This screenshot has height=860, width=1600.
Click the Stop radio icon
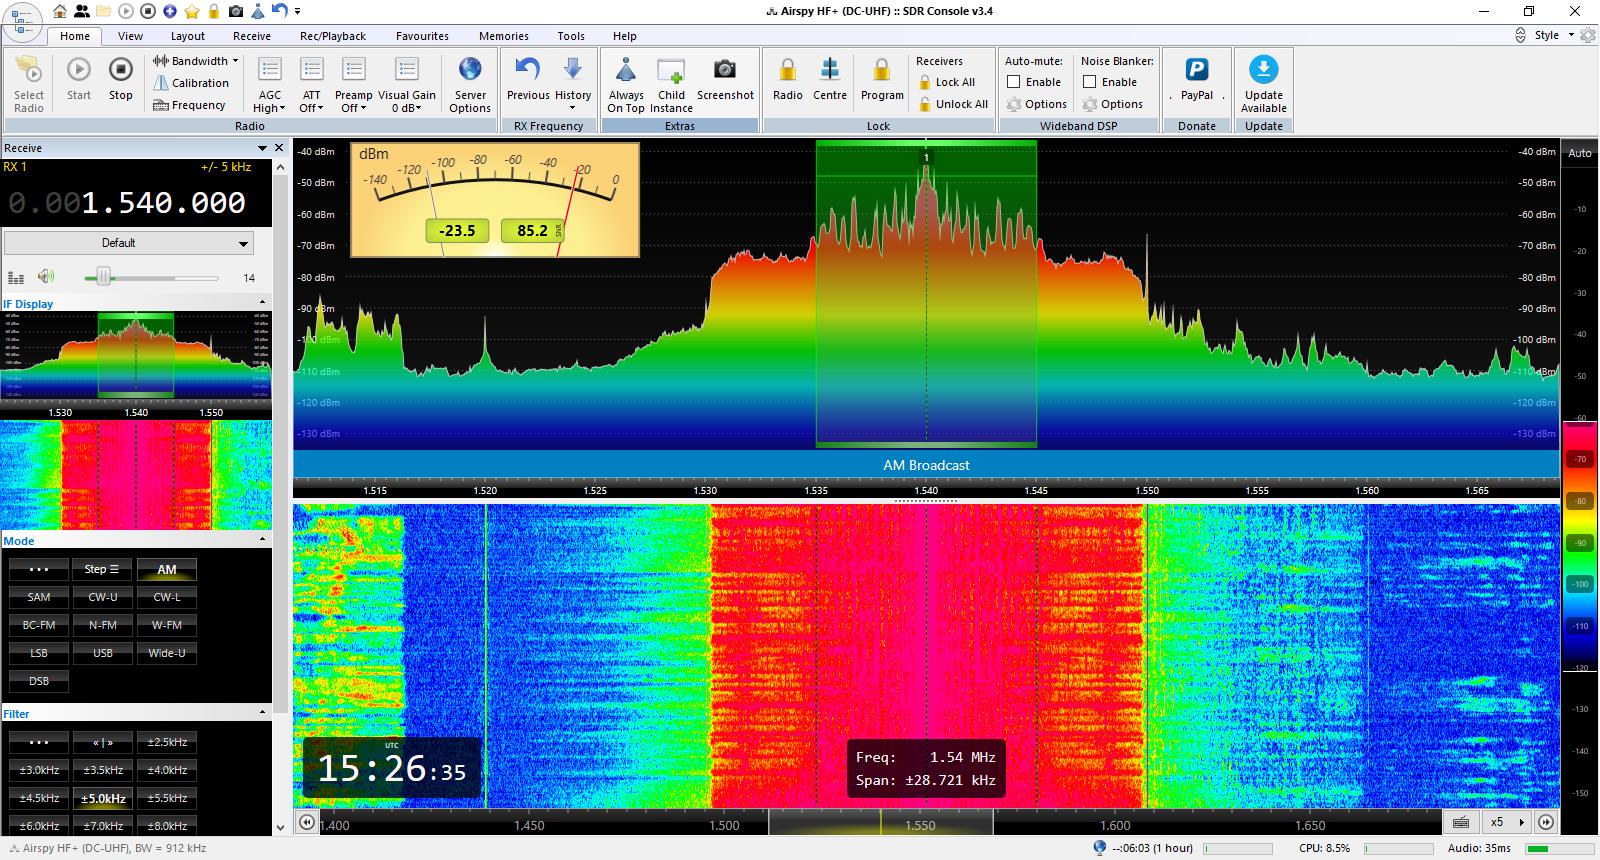point(120,70)
